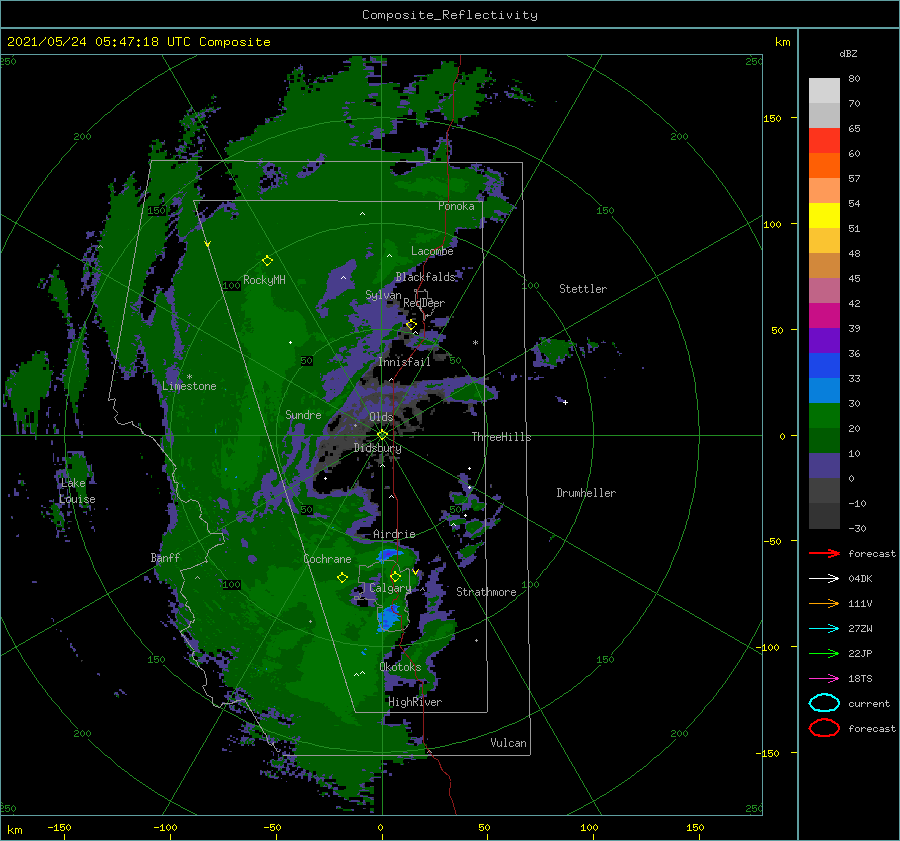Pick the orange 57-60 dBZ swatch
Viewport: 900px width, 841px height.
click(824, 166)
